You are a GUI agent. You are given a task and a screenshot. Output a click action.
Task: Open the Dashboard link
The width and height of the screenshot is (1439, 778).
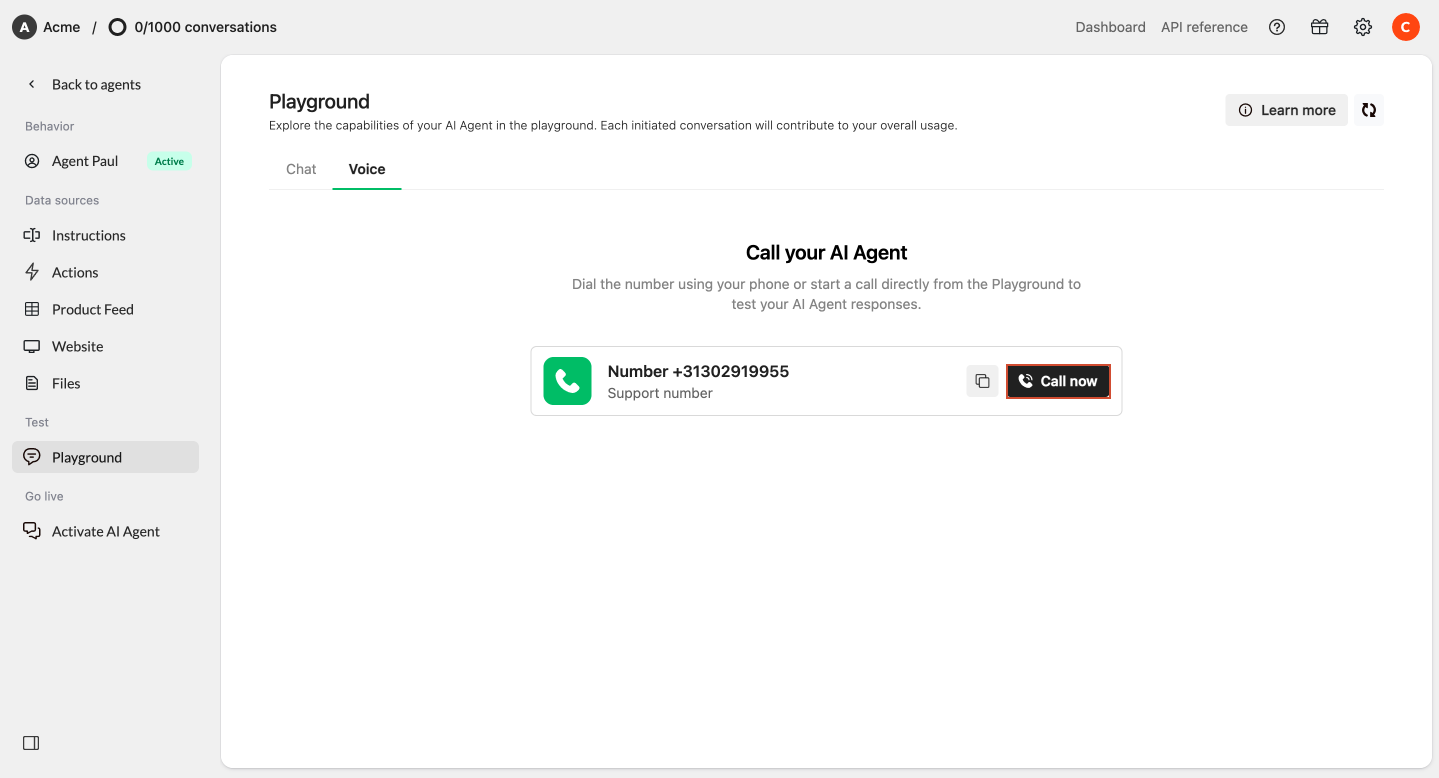coord(1110,27)
